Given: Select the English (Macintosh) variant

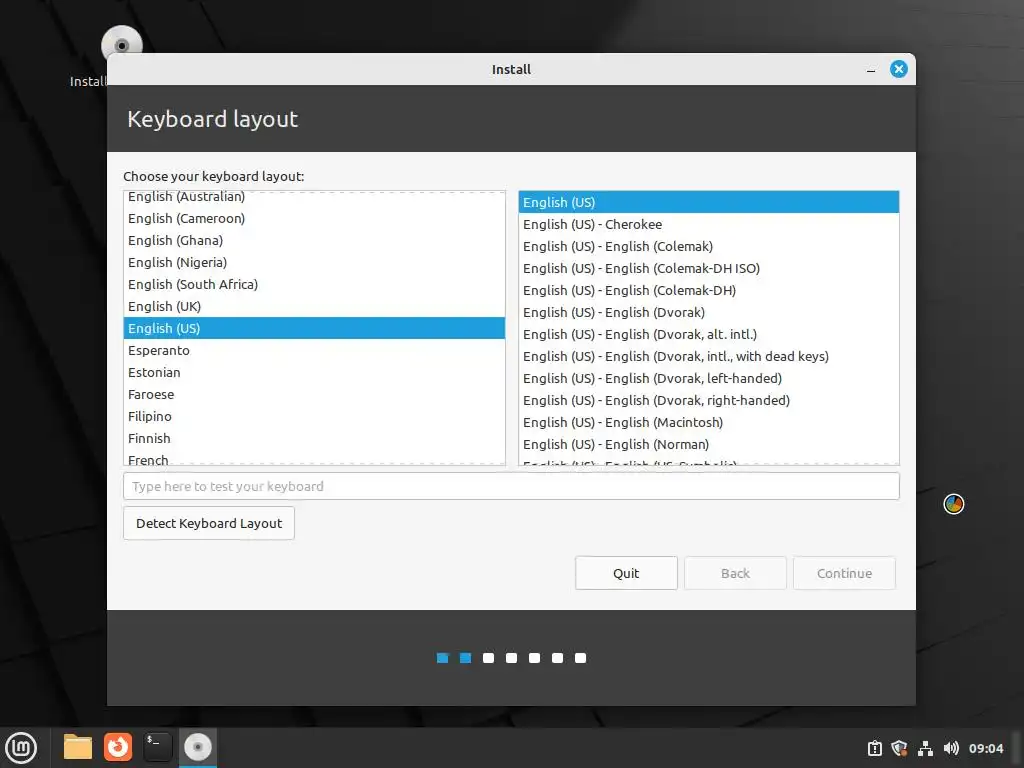Looking at the screenshot, I should (x=709, y=422).
